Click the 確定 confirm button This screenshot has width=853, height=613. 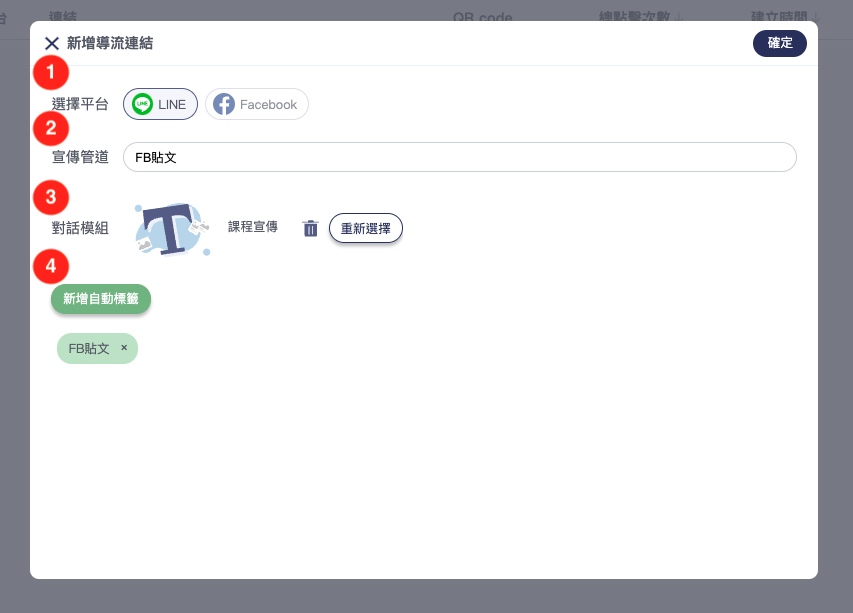[780, 43]
